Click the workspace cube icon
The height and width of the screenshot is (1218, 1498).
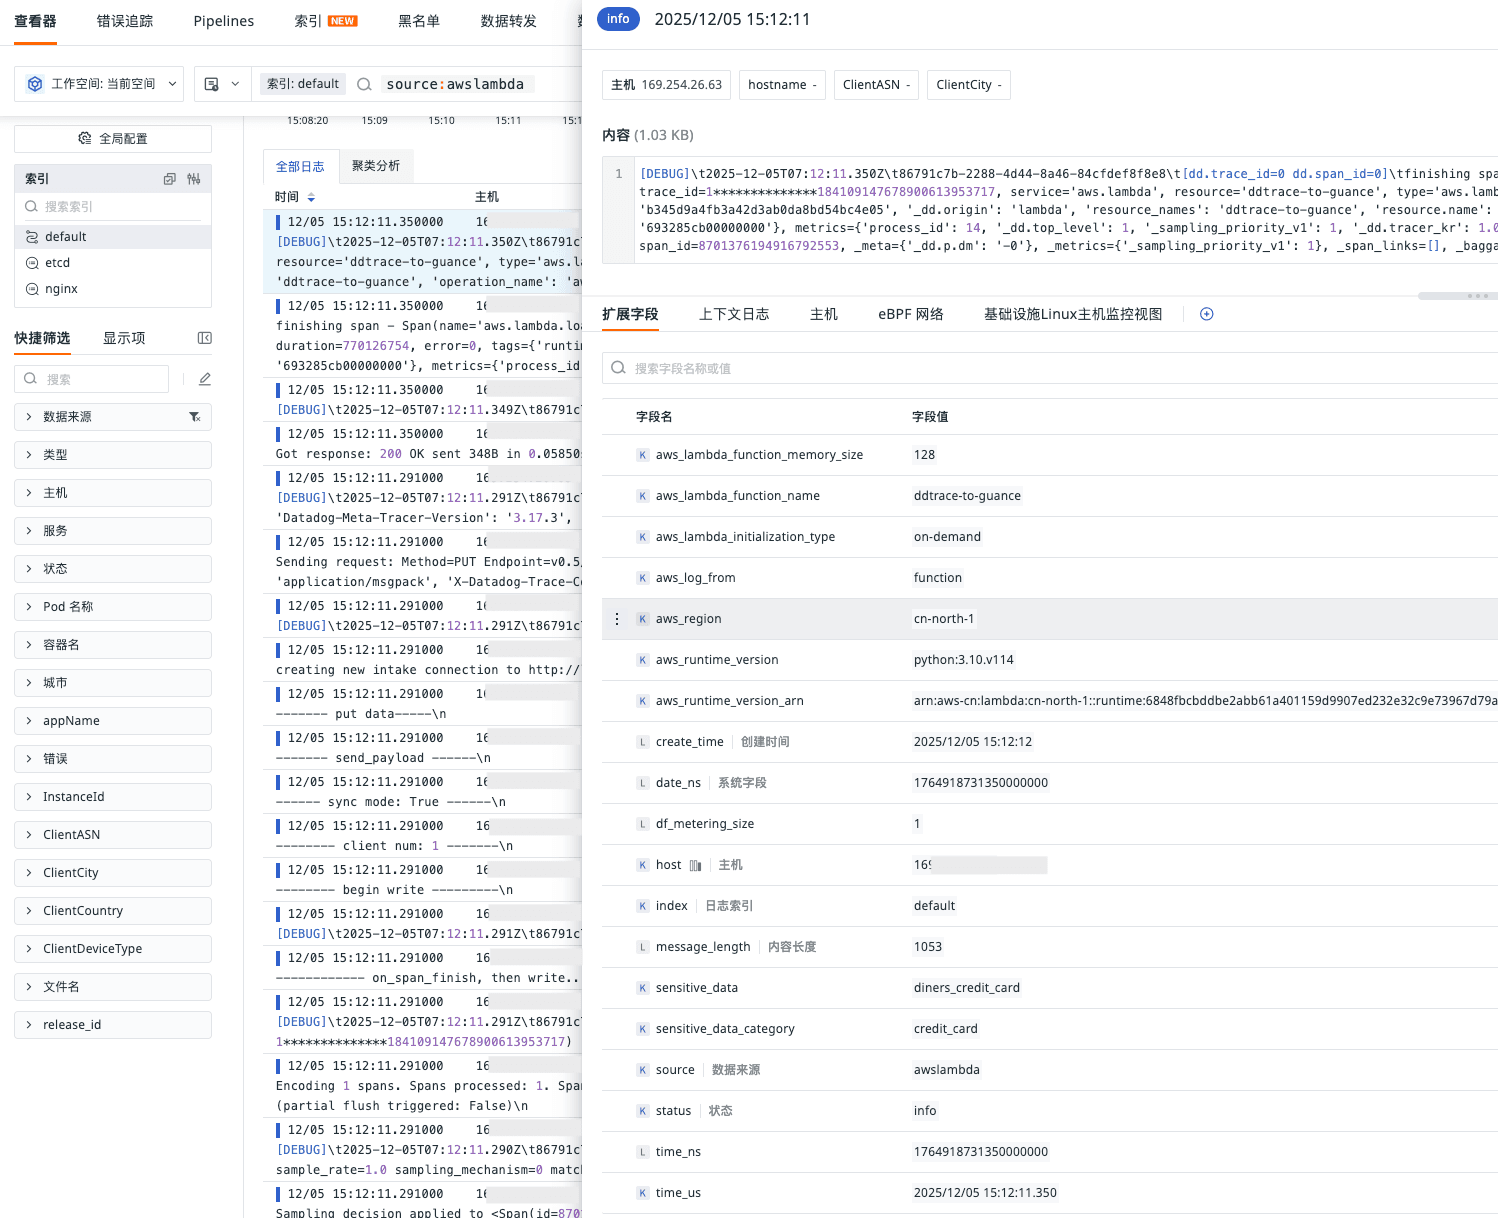coord(34,84)
